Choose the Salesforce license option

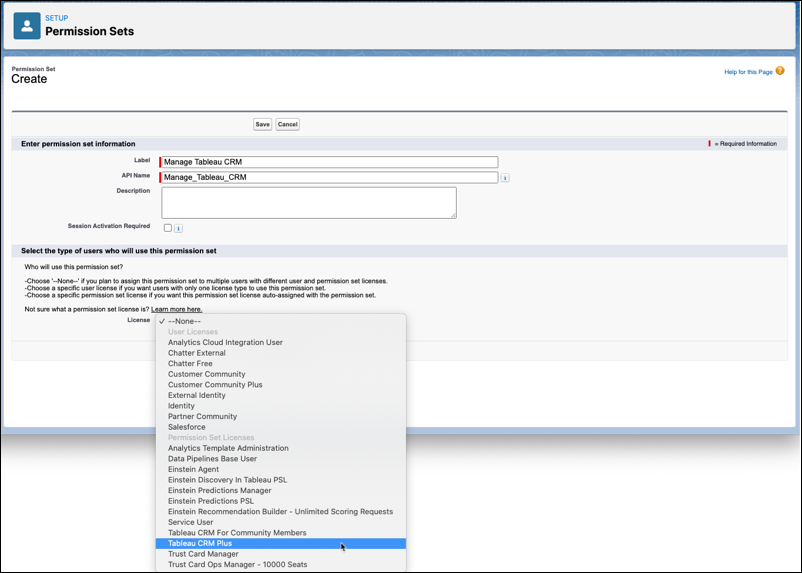click(x=281, y=427)
